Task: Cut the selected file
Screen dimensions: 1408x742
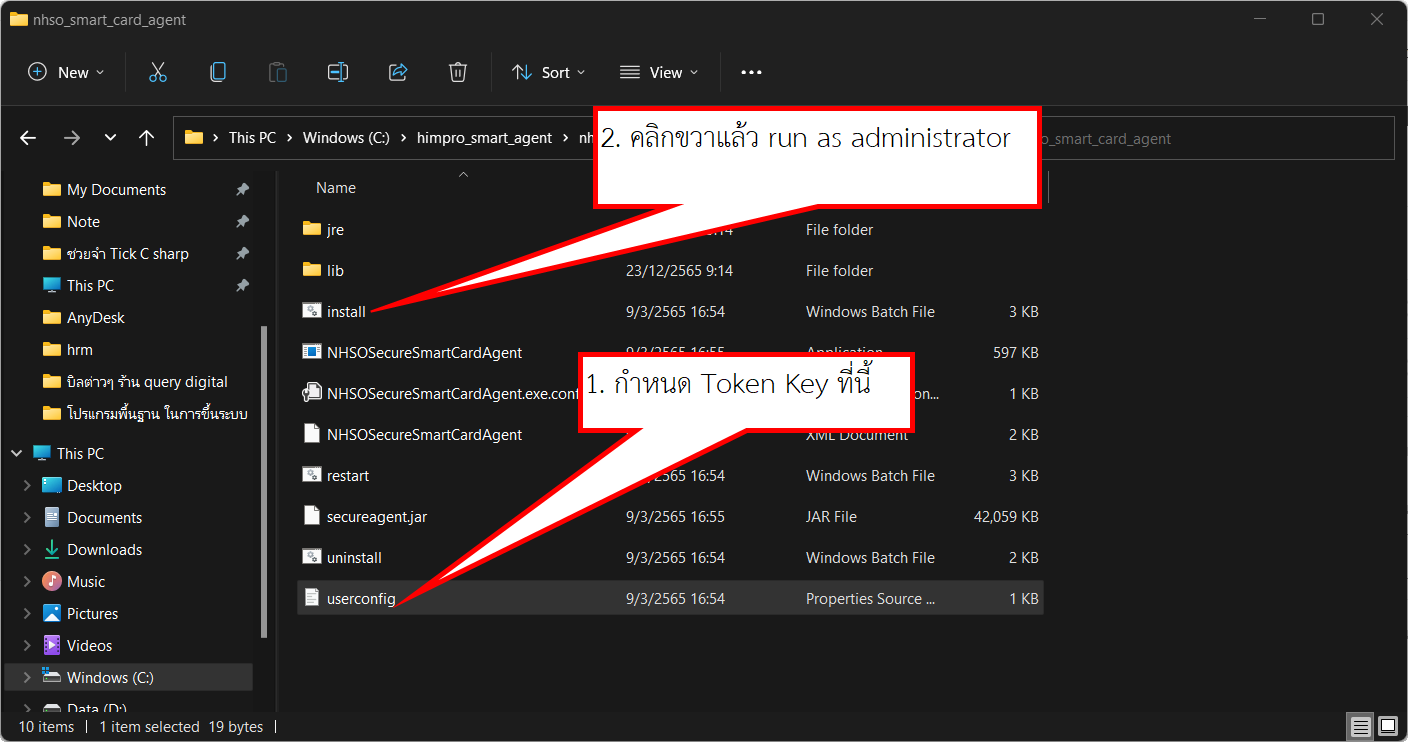Action: point(157,71)
